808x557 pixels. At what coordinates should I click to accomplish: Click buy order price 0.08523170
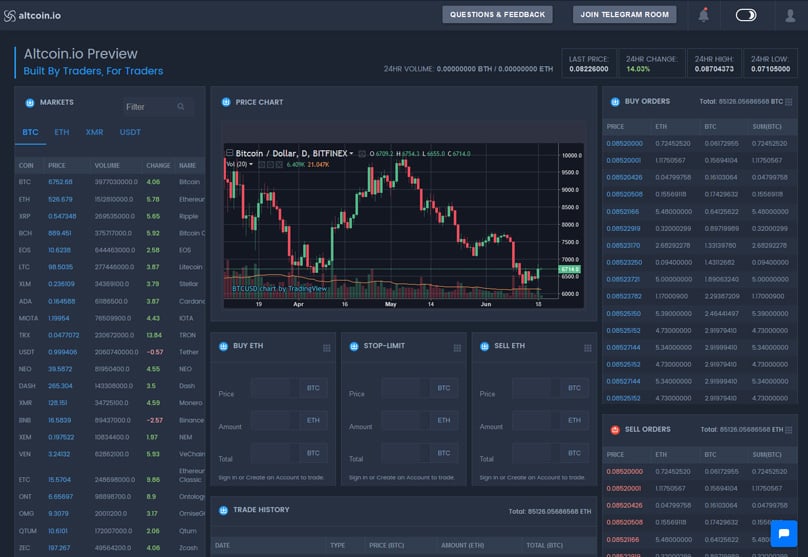click(x=623, y=245)
